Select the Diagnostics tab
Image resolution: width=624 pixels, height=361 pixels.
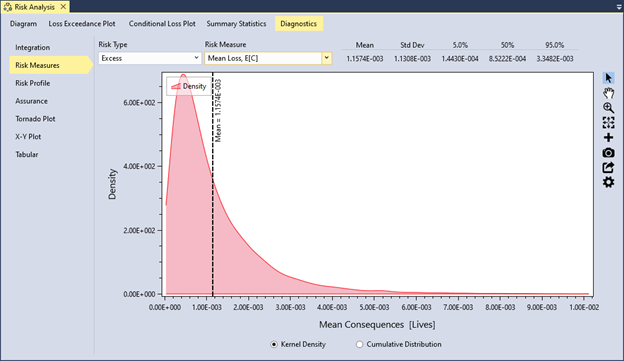tap(298, 23)
